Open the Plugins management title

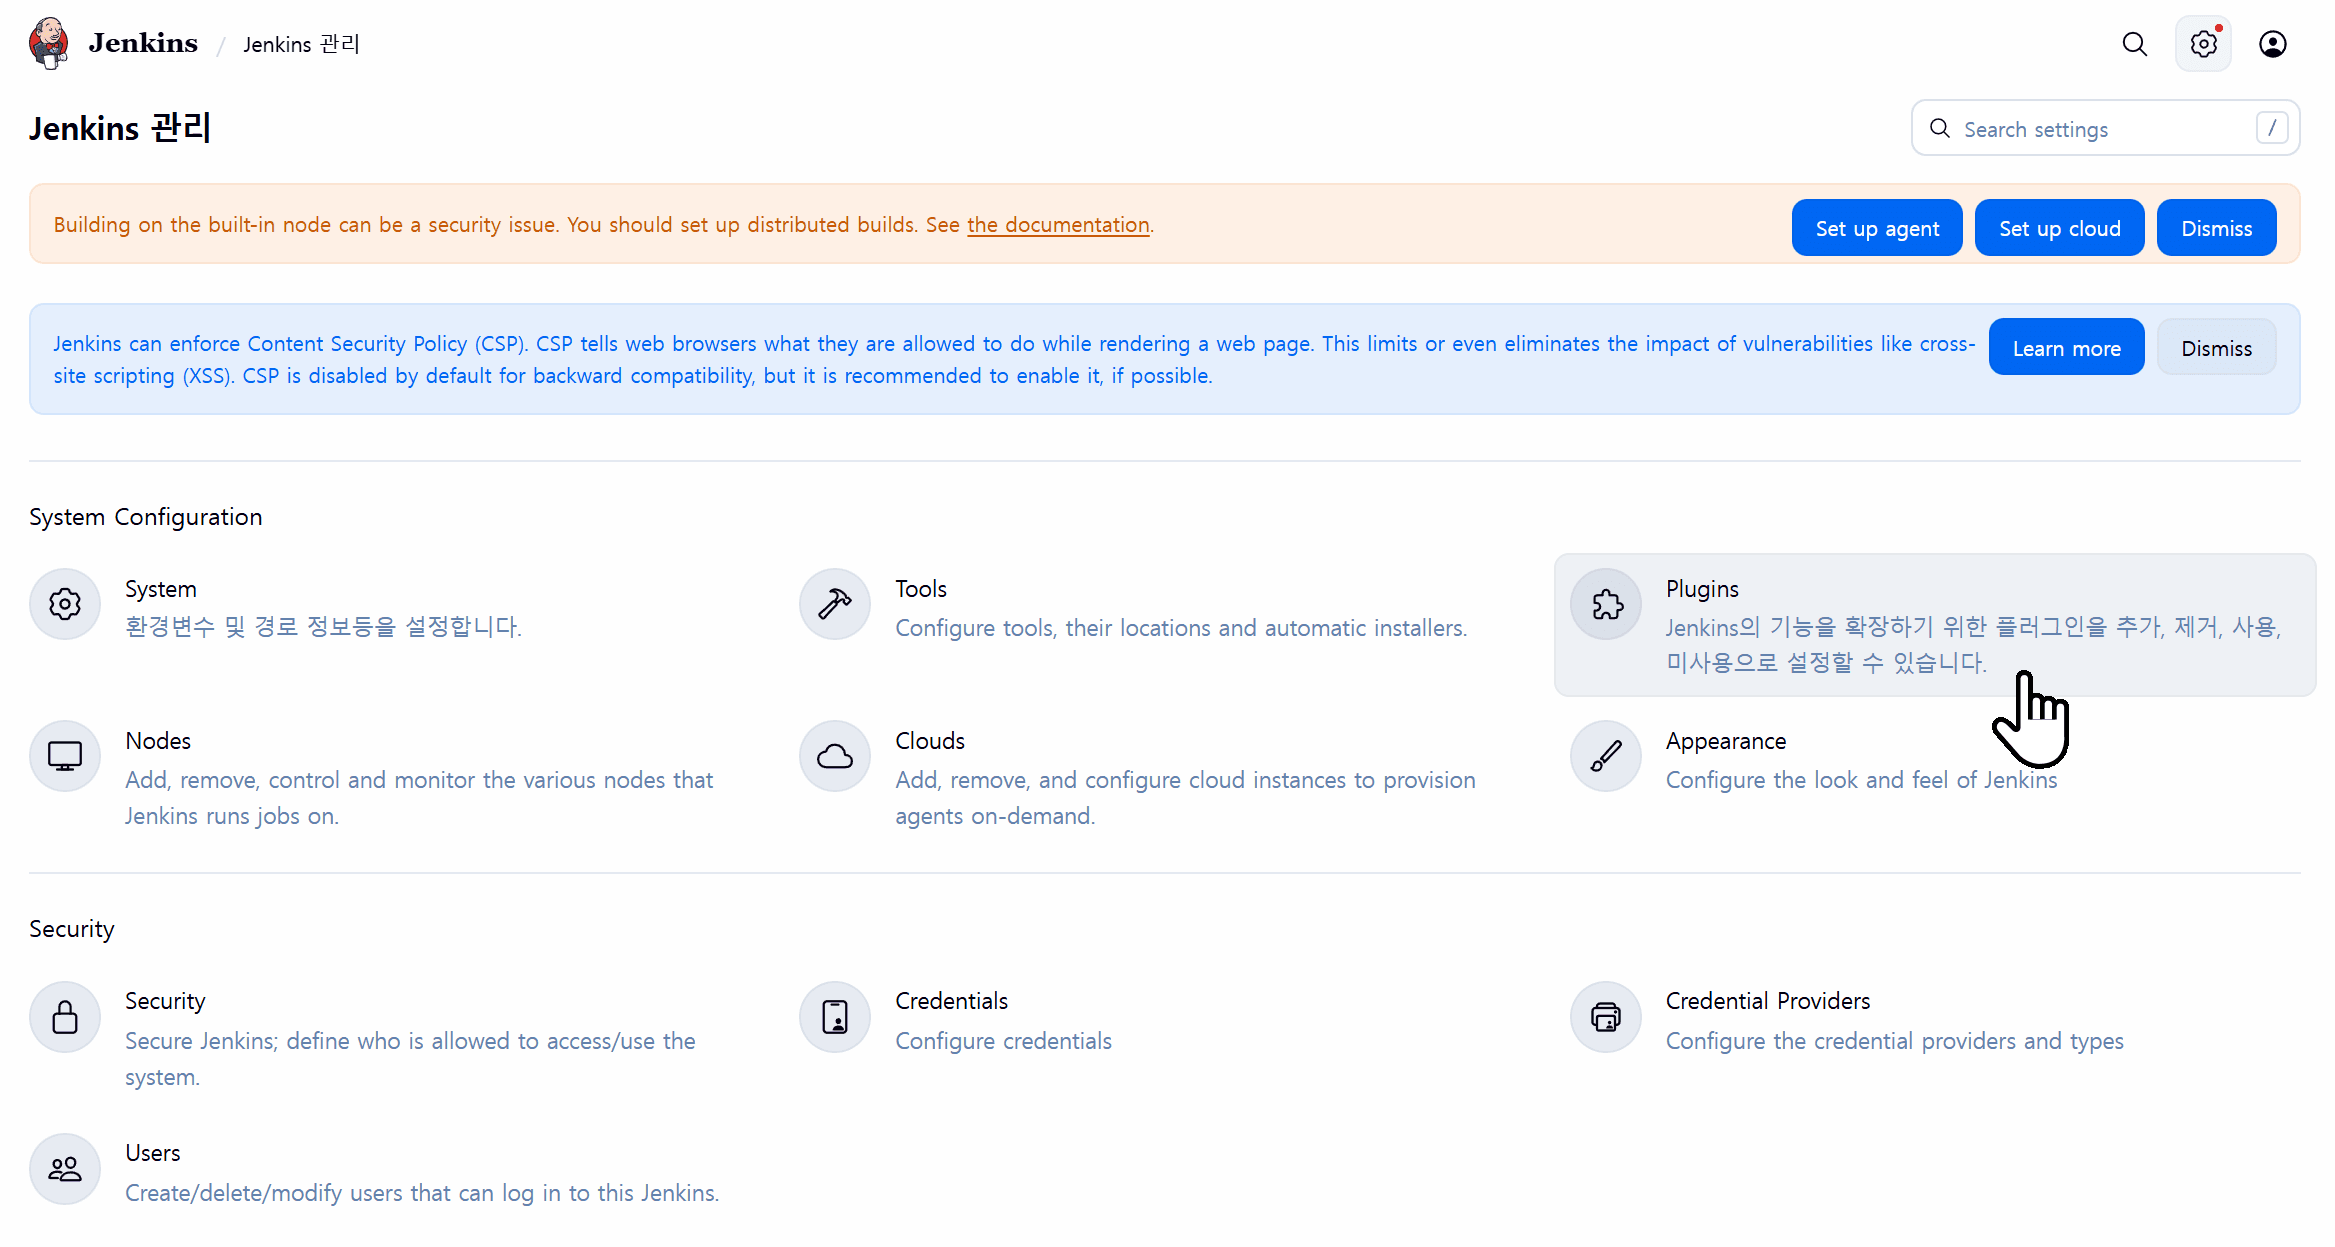[x=1702, y=589]
